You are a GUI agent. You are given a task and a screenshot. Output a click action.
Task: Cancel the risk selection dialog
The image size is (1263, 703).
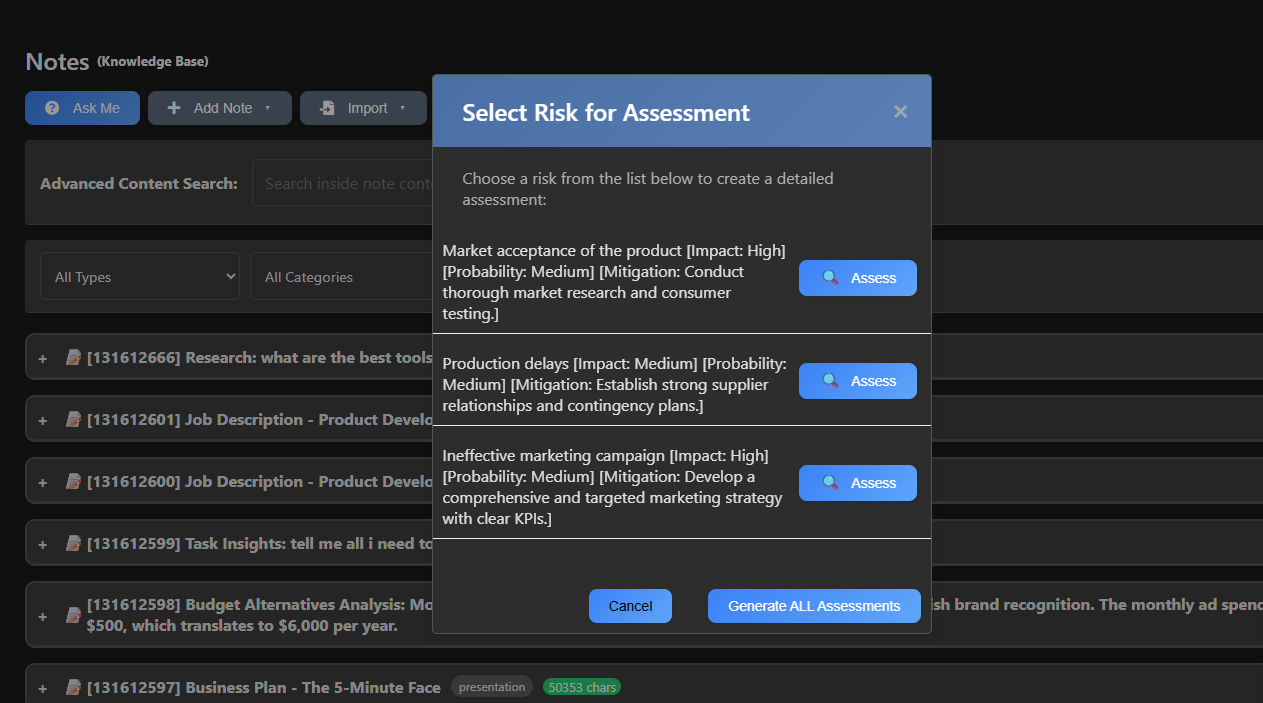click(630, 606)
